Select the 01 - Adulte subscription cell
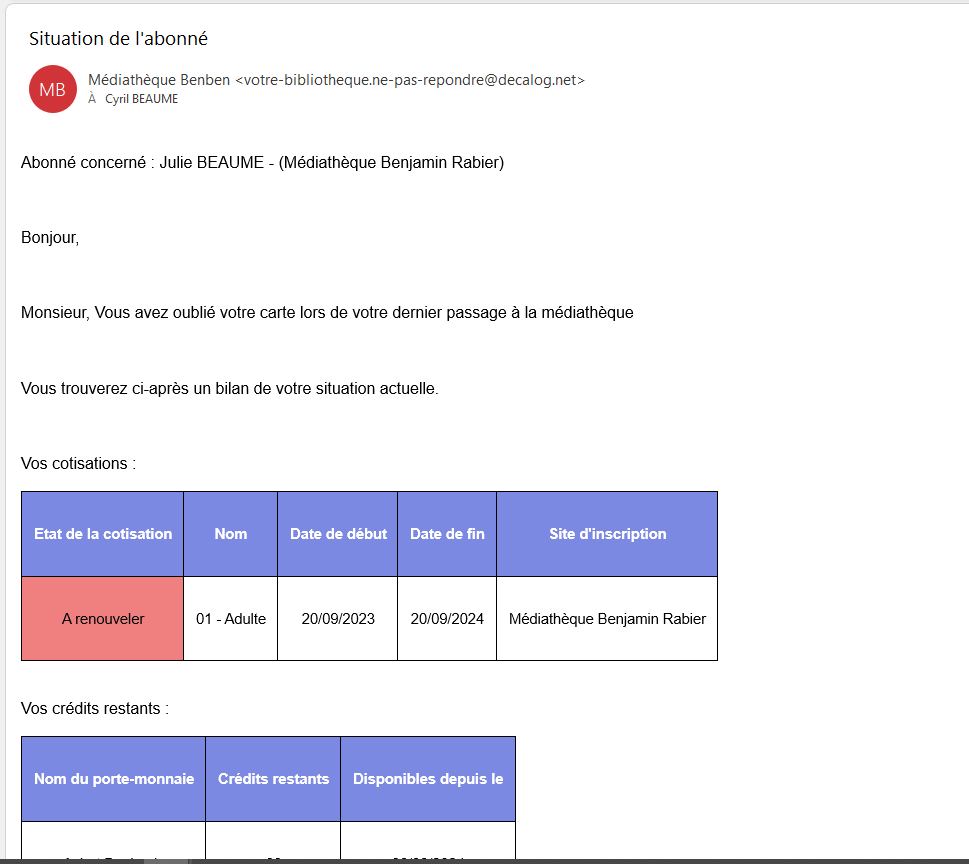Screen dimensions: 969x864 pos(230,618)
